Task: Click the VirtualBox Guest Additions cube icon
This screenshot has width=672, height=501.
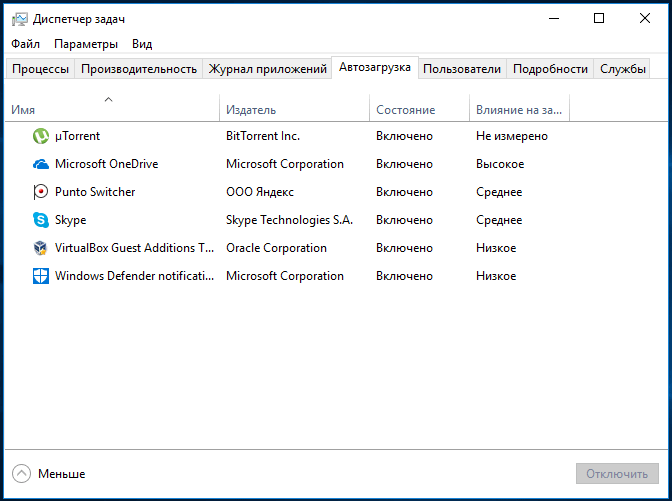Action: click(x=40, y=248)
